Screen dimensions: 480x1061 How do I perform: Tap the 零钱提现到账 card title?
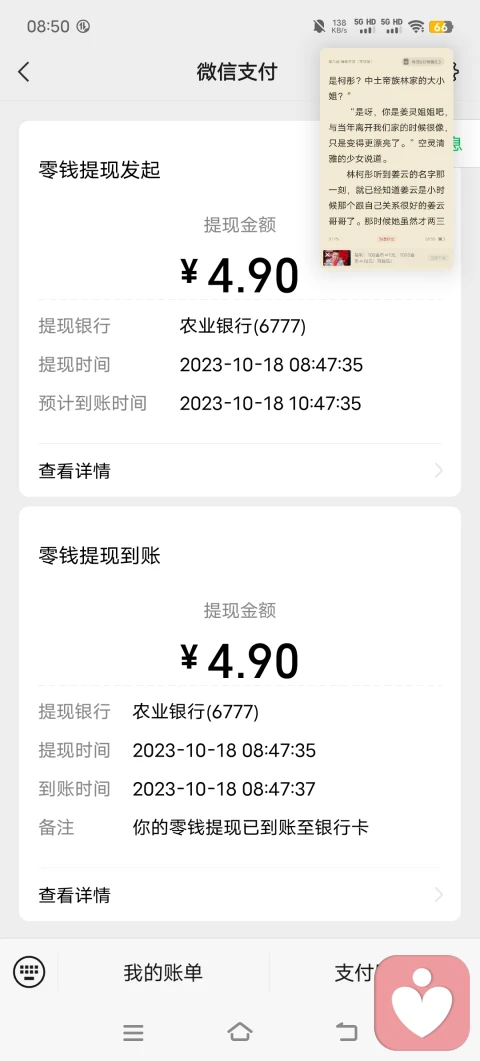coord(100,556)
